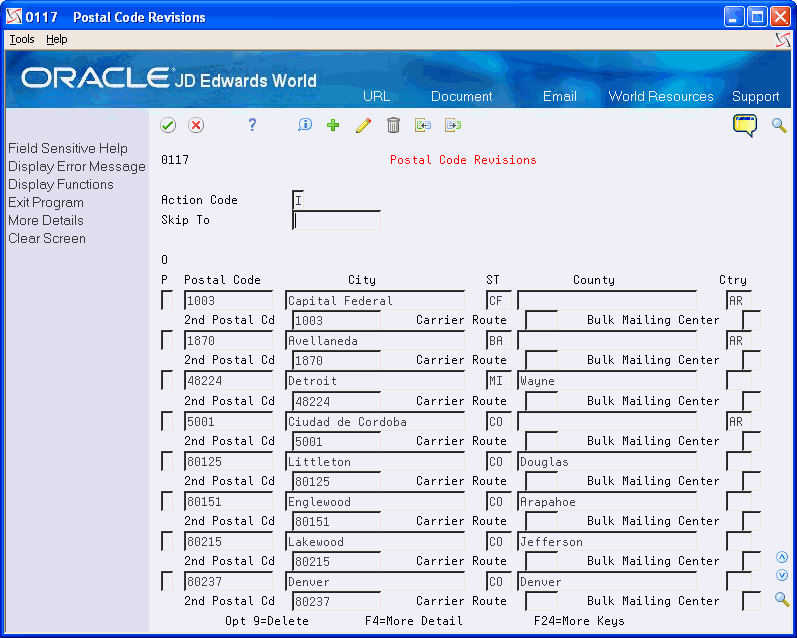Image resolution: width=797 pixels, height=638 pixels.
Task: Click the red X cancel icon
Action: click(x=196, y=125)
